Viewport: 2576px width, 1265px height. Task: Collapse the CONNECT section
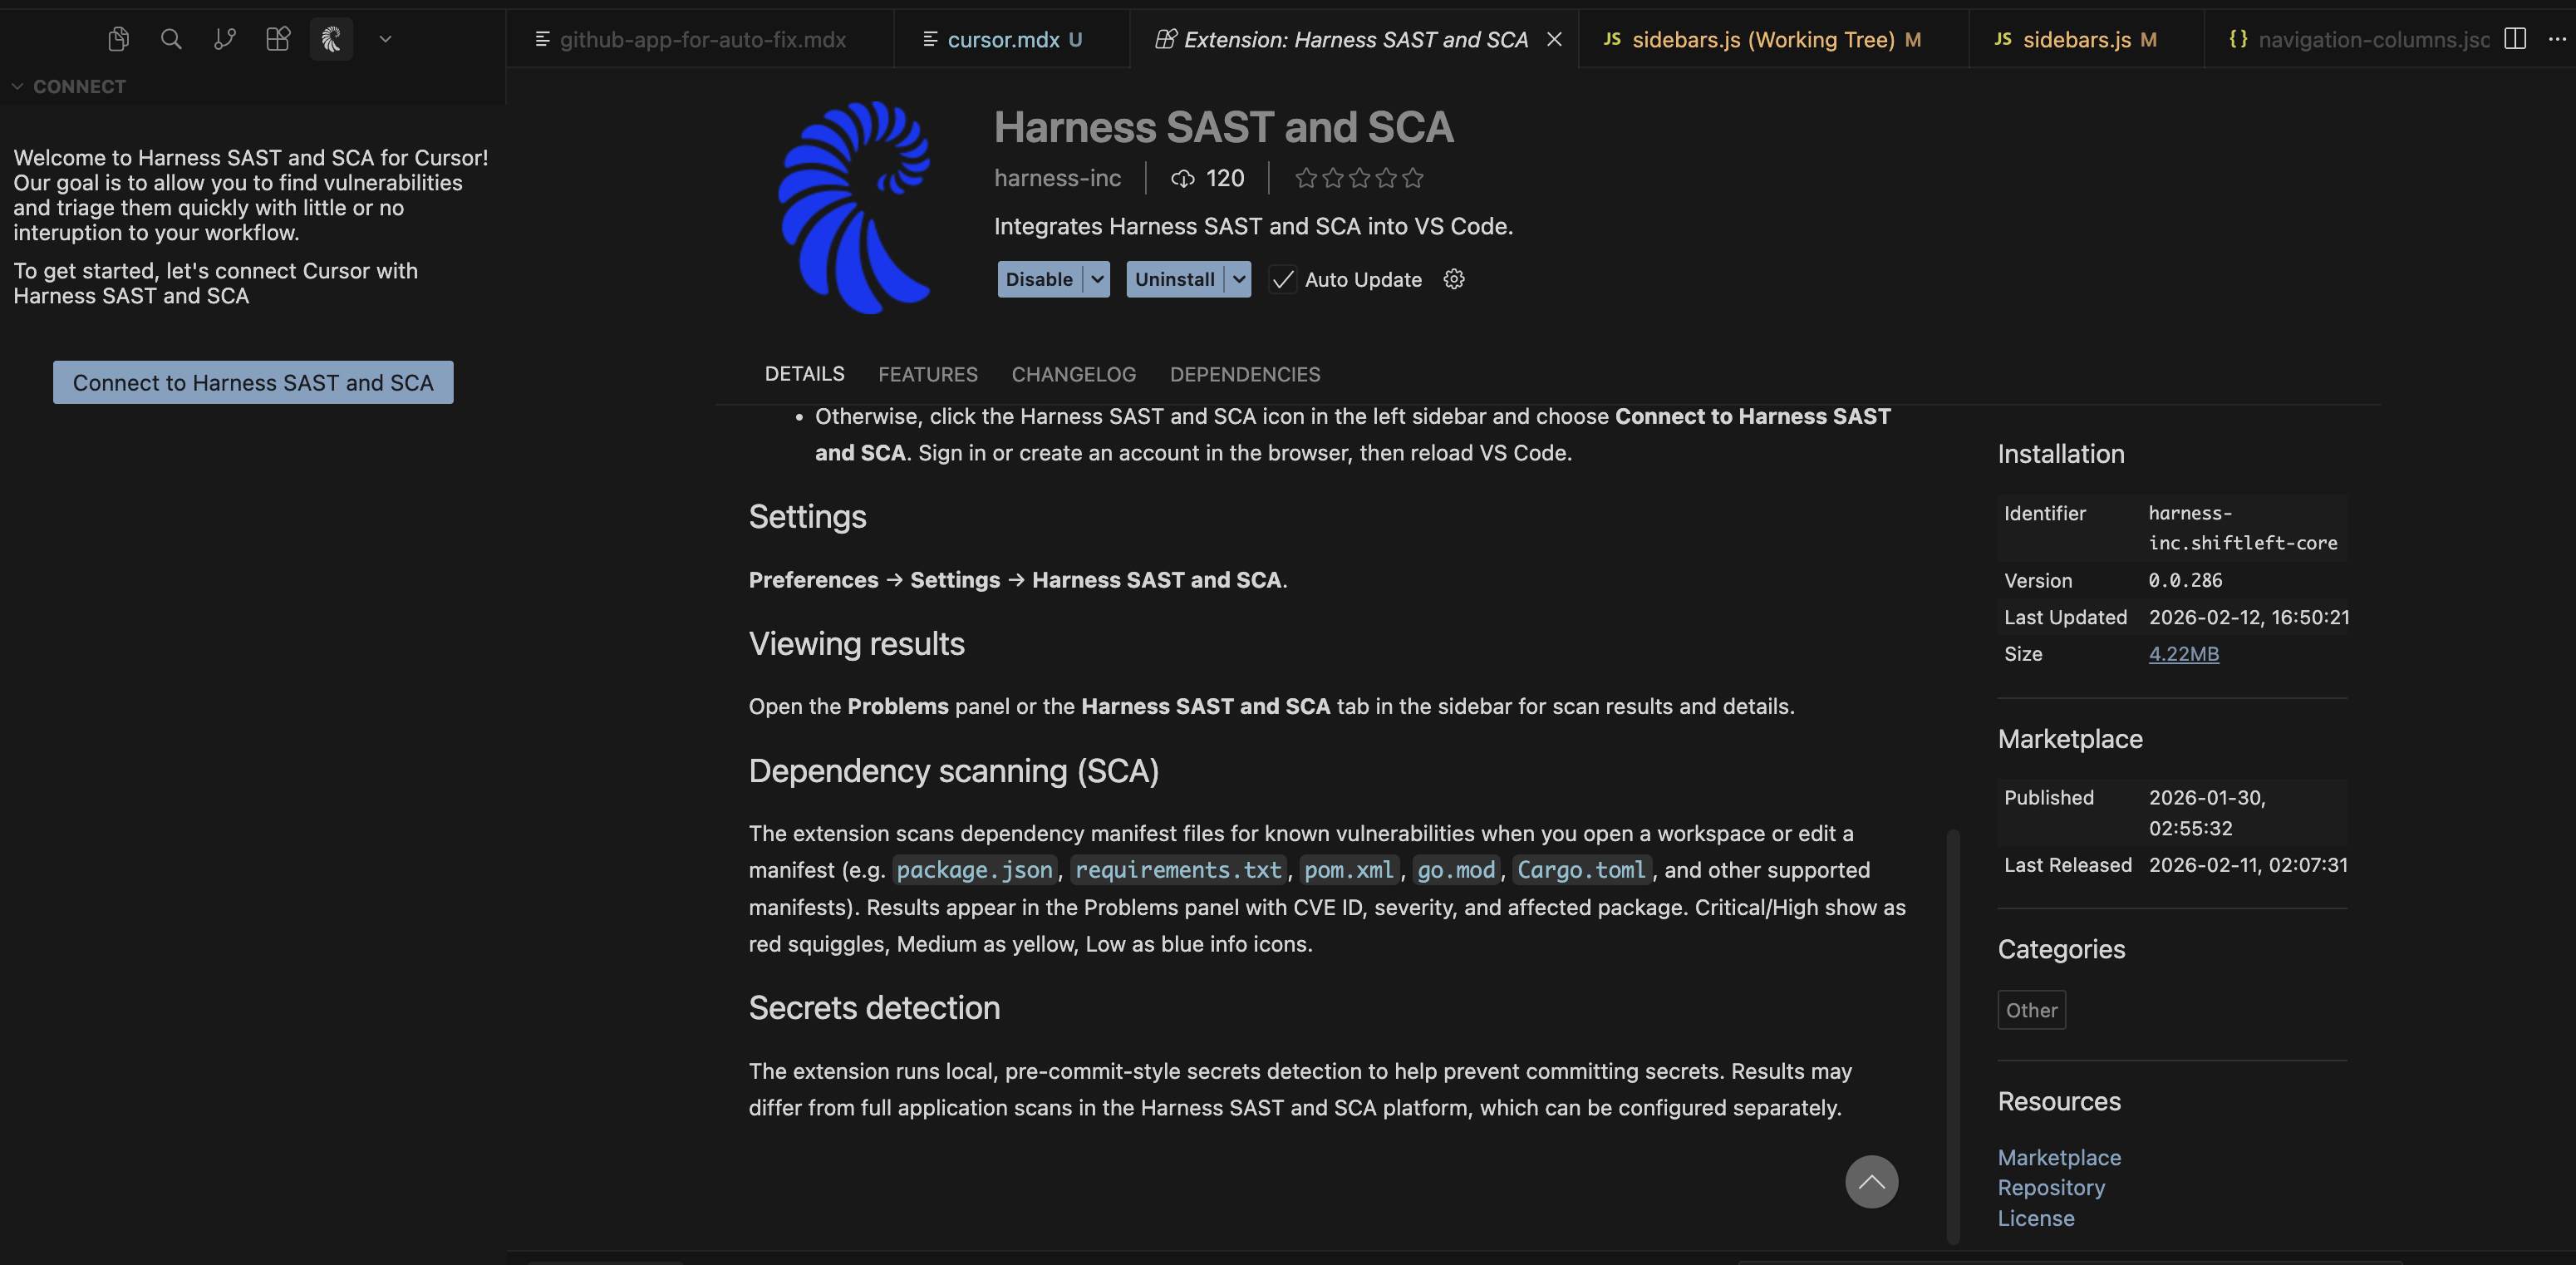(17, 87)
